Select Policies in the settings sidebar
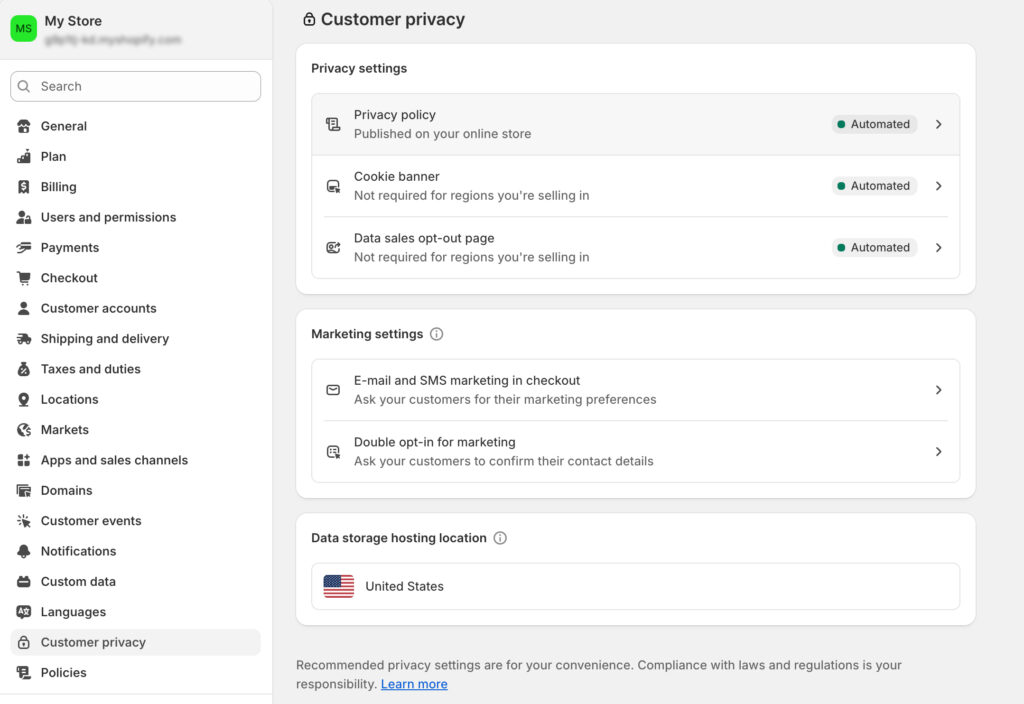The image size is (1024, 704). click(x=64, y=673)
